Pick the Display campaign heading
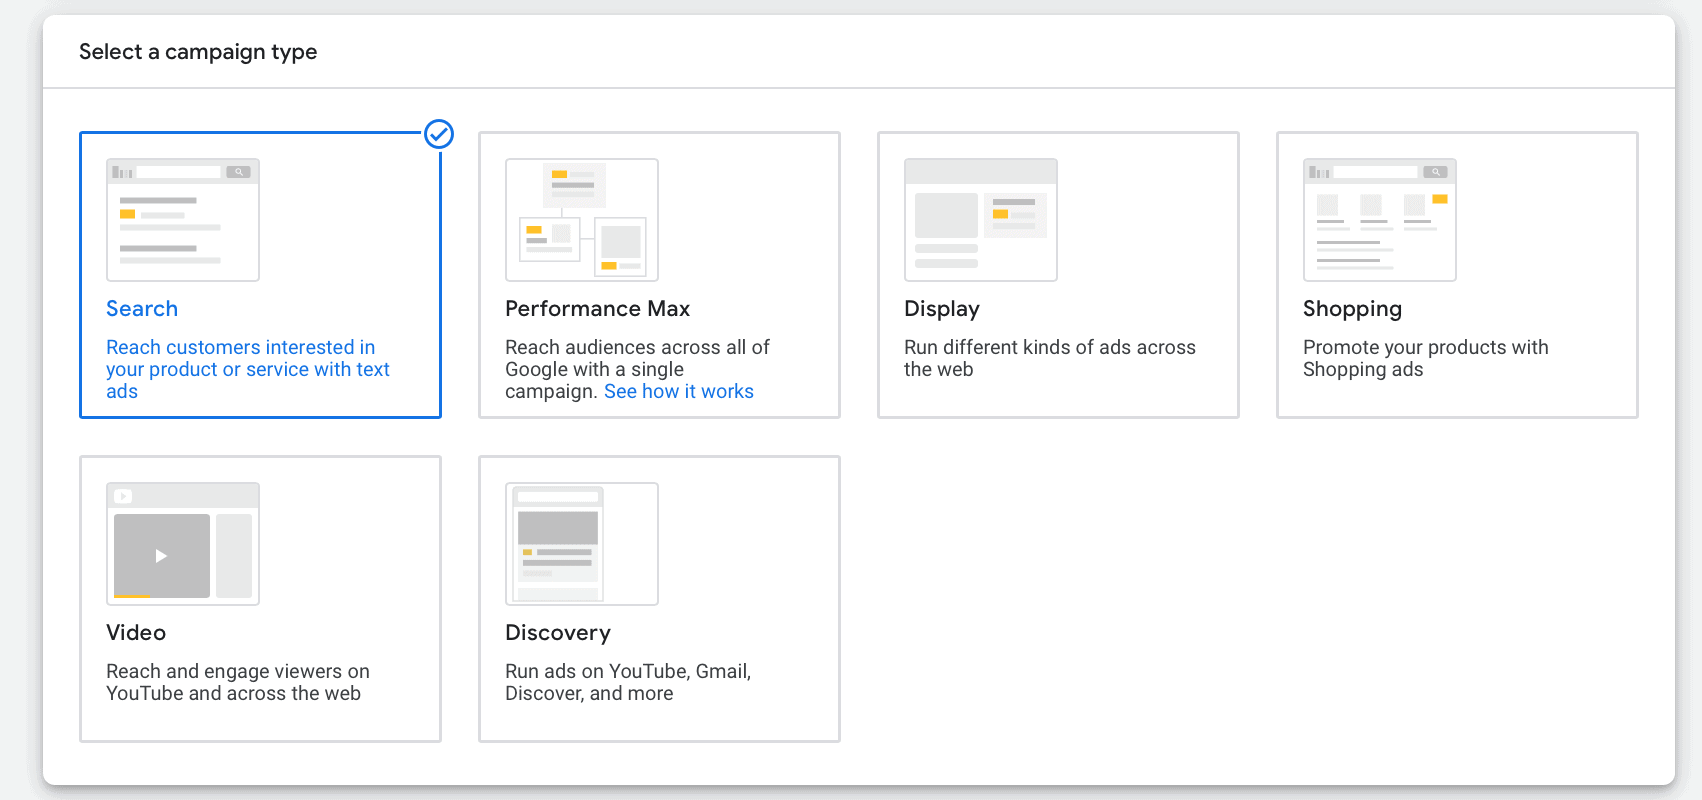The width and height of the screenshot is (1702, 800). click(x=942, y=309)
